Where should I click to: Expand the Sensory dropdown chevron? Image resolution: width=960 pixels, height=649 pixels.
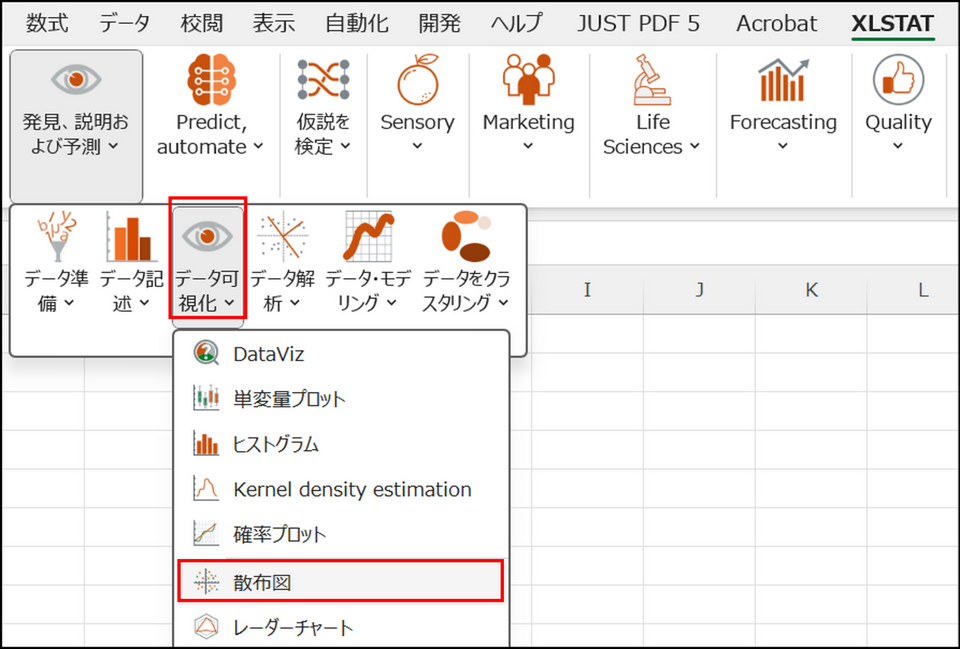point(418,146)
